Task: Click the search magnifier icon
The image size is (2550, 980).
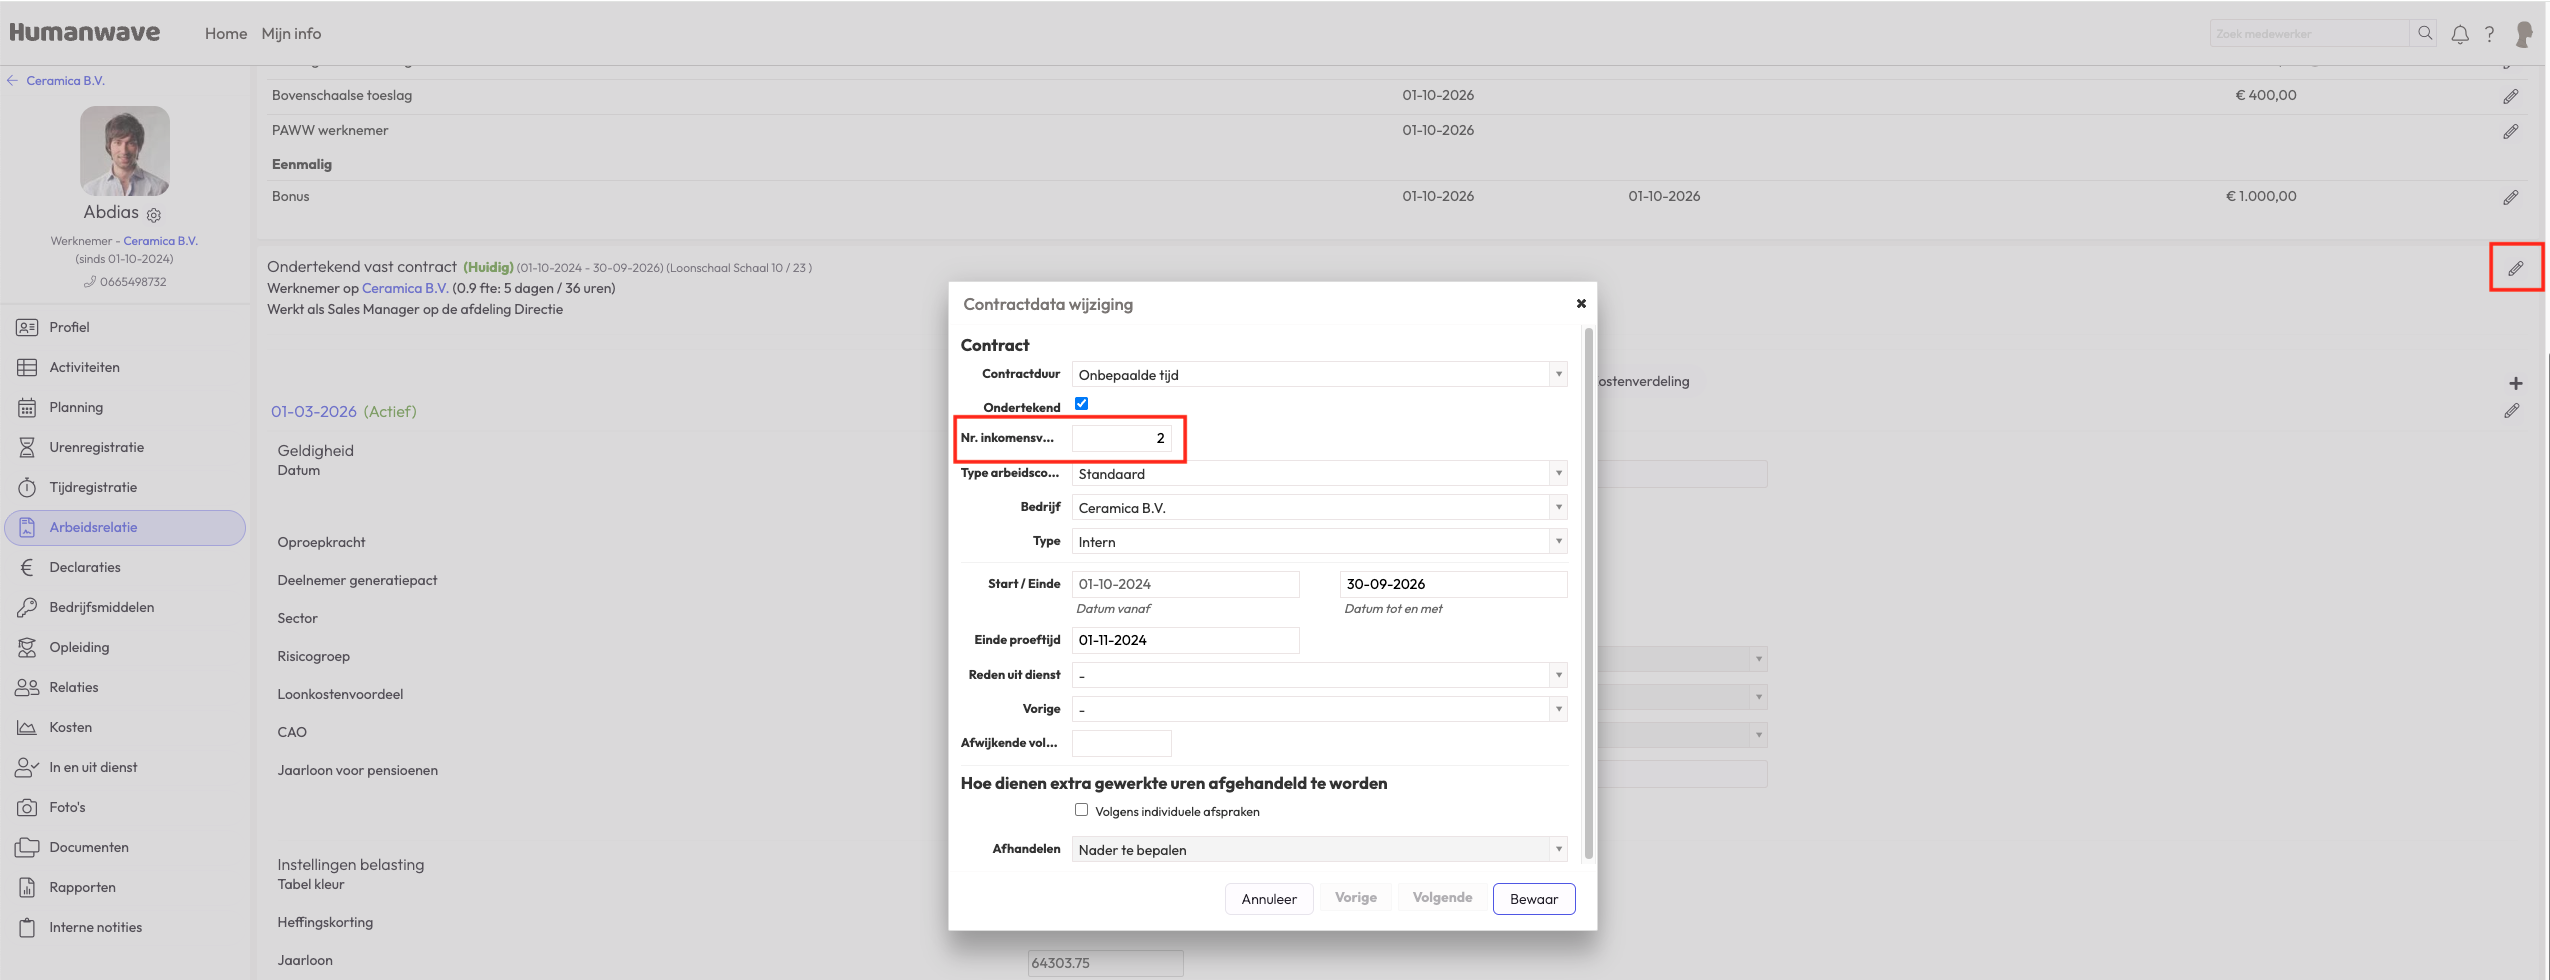Action: coord(2425,34)
